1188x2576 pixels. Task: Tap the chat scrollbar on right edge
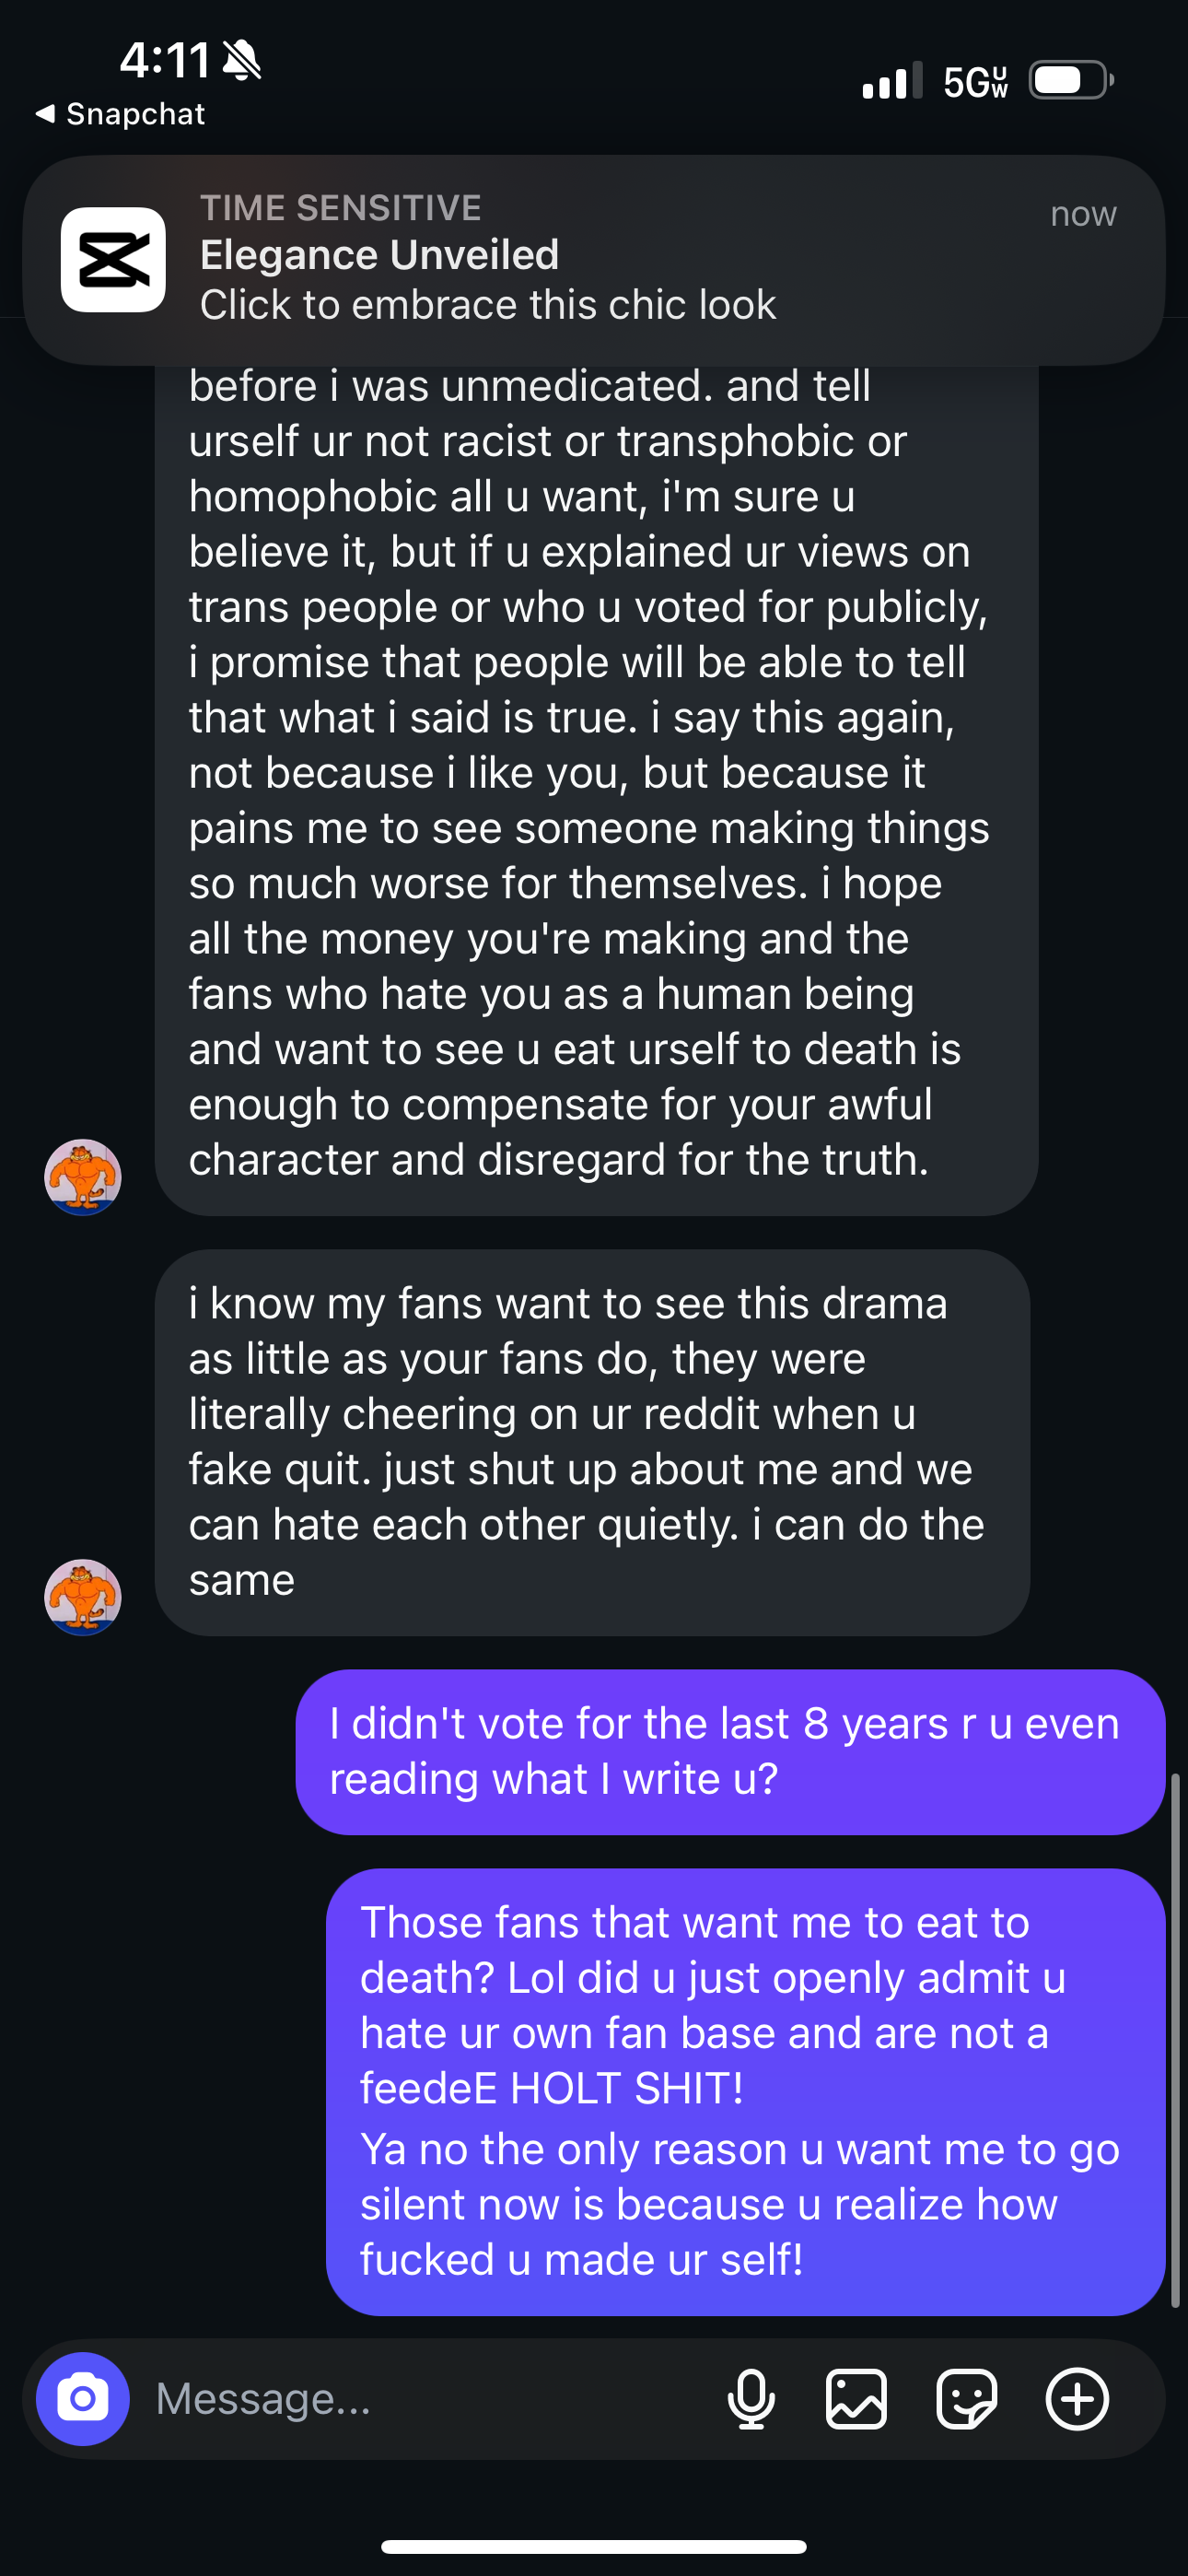click(x=1175, y=2040)
